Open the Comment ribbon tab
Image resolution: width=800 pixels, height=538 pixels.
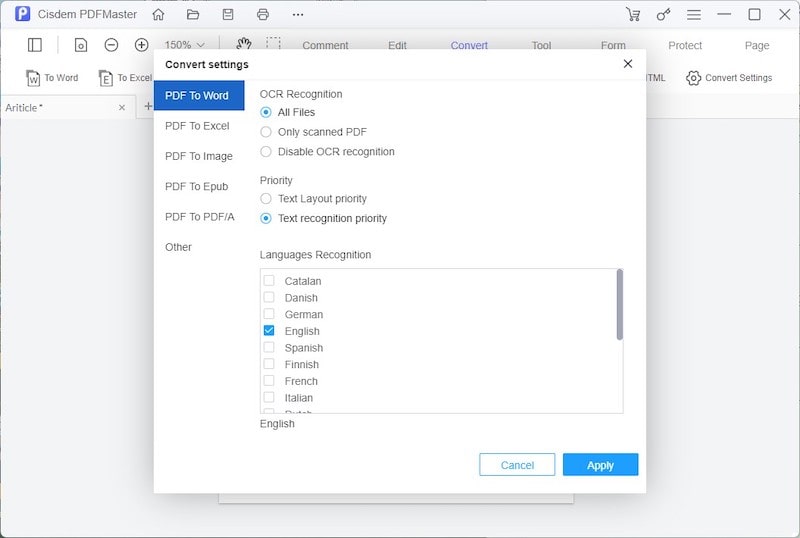tap(326, 45)
